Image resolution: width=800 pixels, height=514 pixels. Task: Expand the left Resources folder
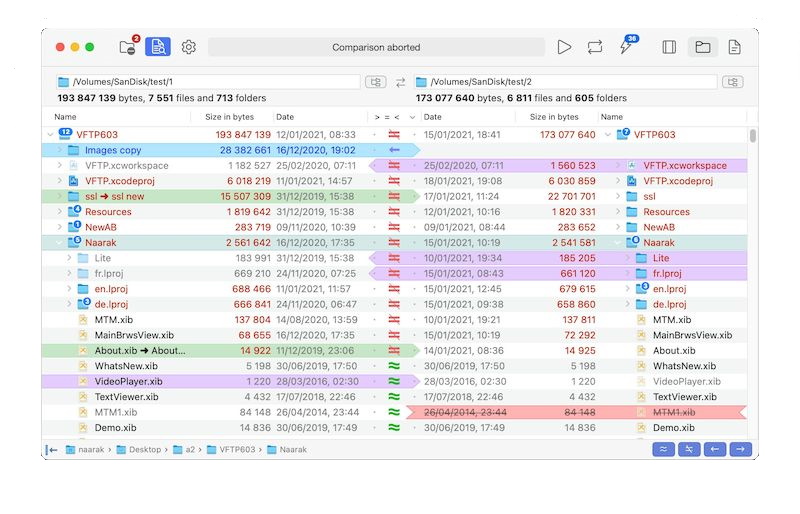[70, 212]
